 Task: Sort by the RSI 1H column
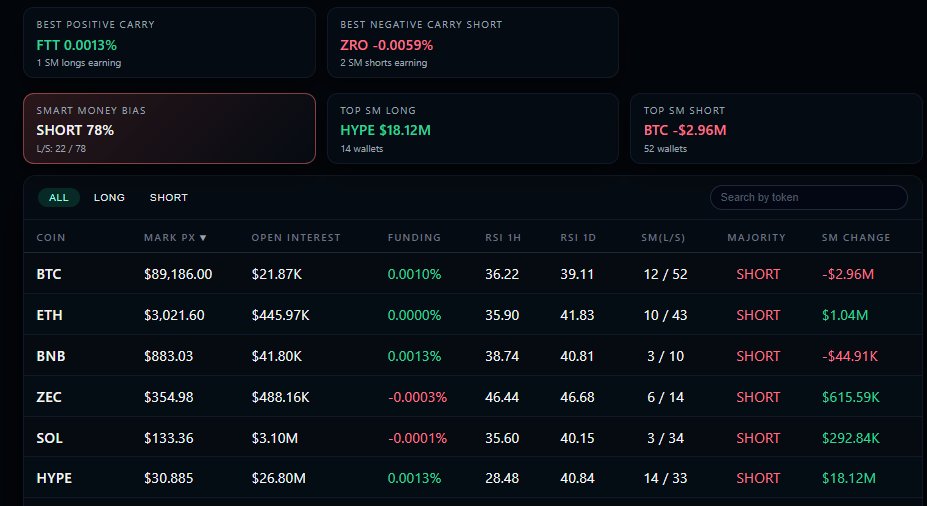[x=503, y=237]
